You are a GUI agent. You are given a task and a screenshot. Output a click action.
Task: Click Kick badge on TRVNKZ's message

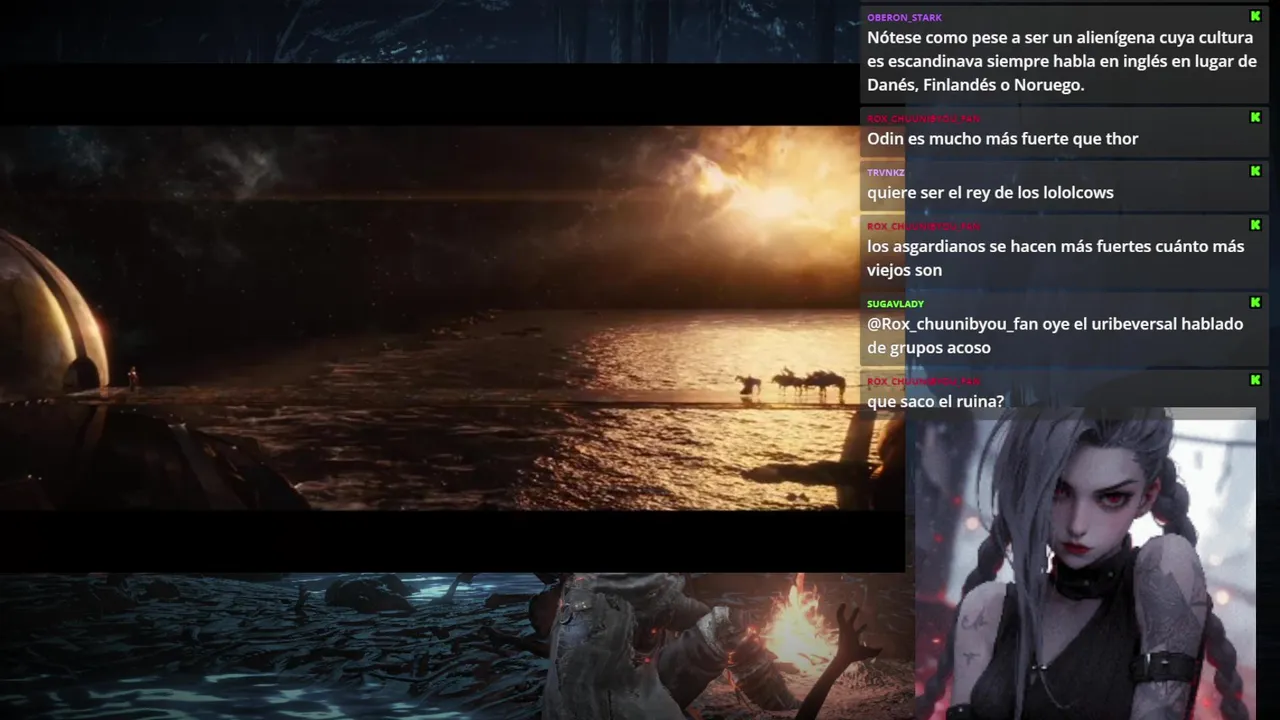1255,171
